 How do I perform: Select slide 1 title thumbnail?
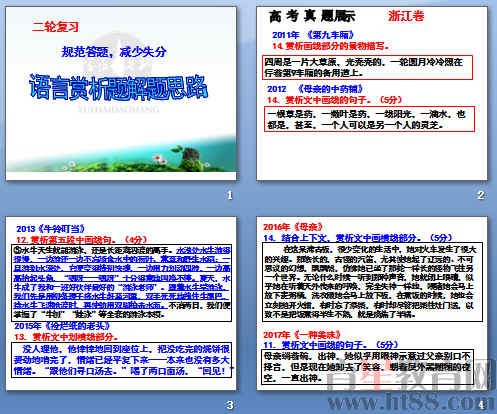point(121,94)
